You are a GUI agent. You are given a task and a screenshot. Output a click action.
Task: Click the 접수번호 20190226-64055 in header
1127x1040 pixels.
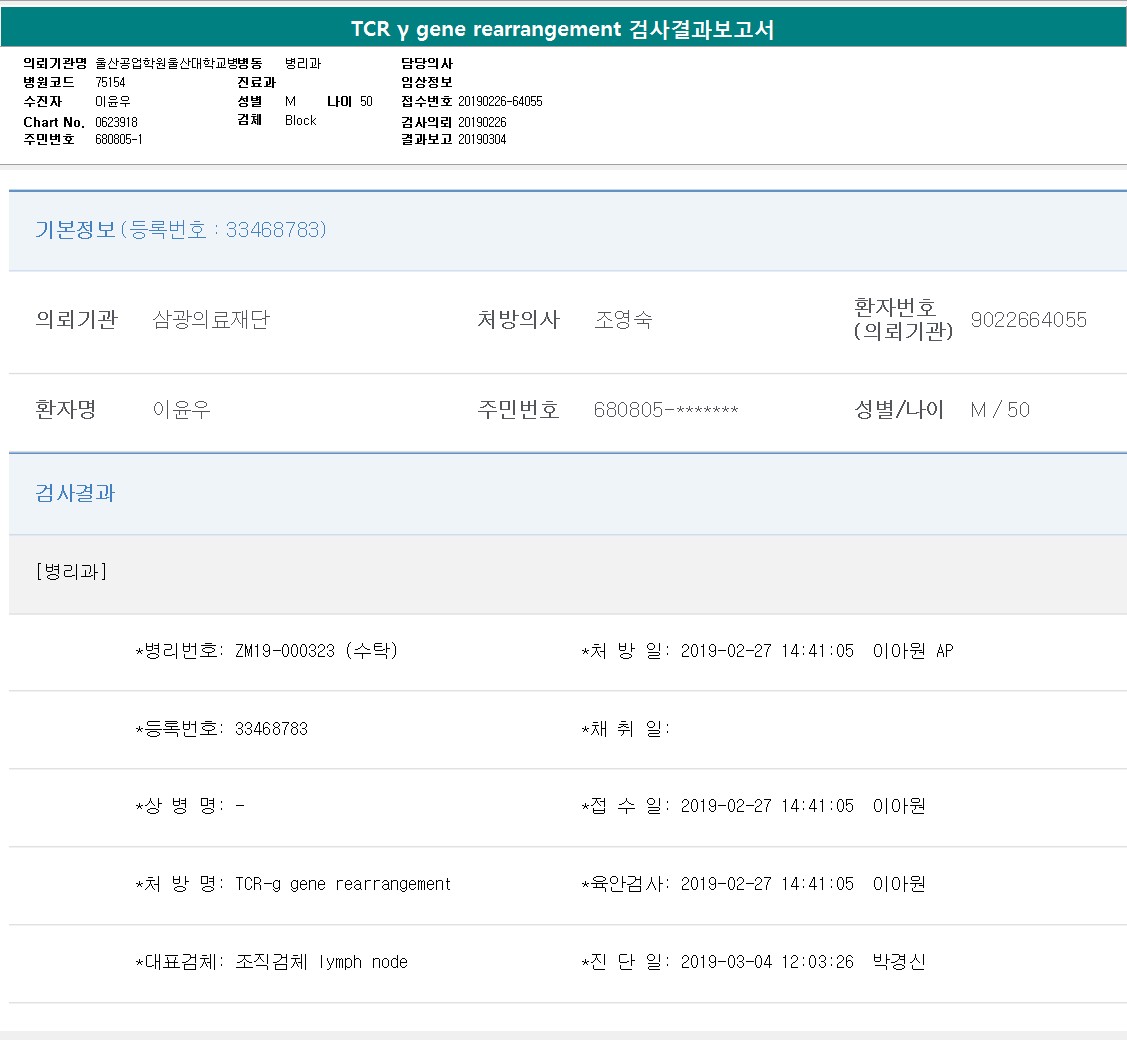(500, 102)
